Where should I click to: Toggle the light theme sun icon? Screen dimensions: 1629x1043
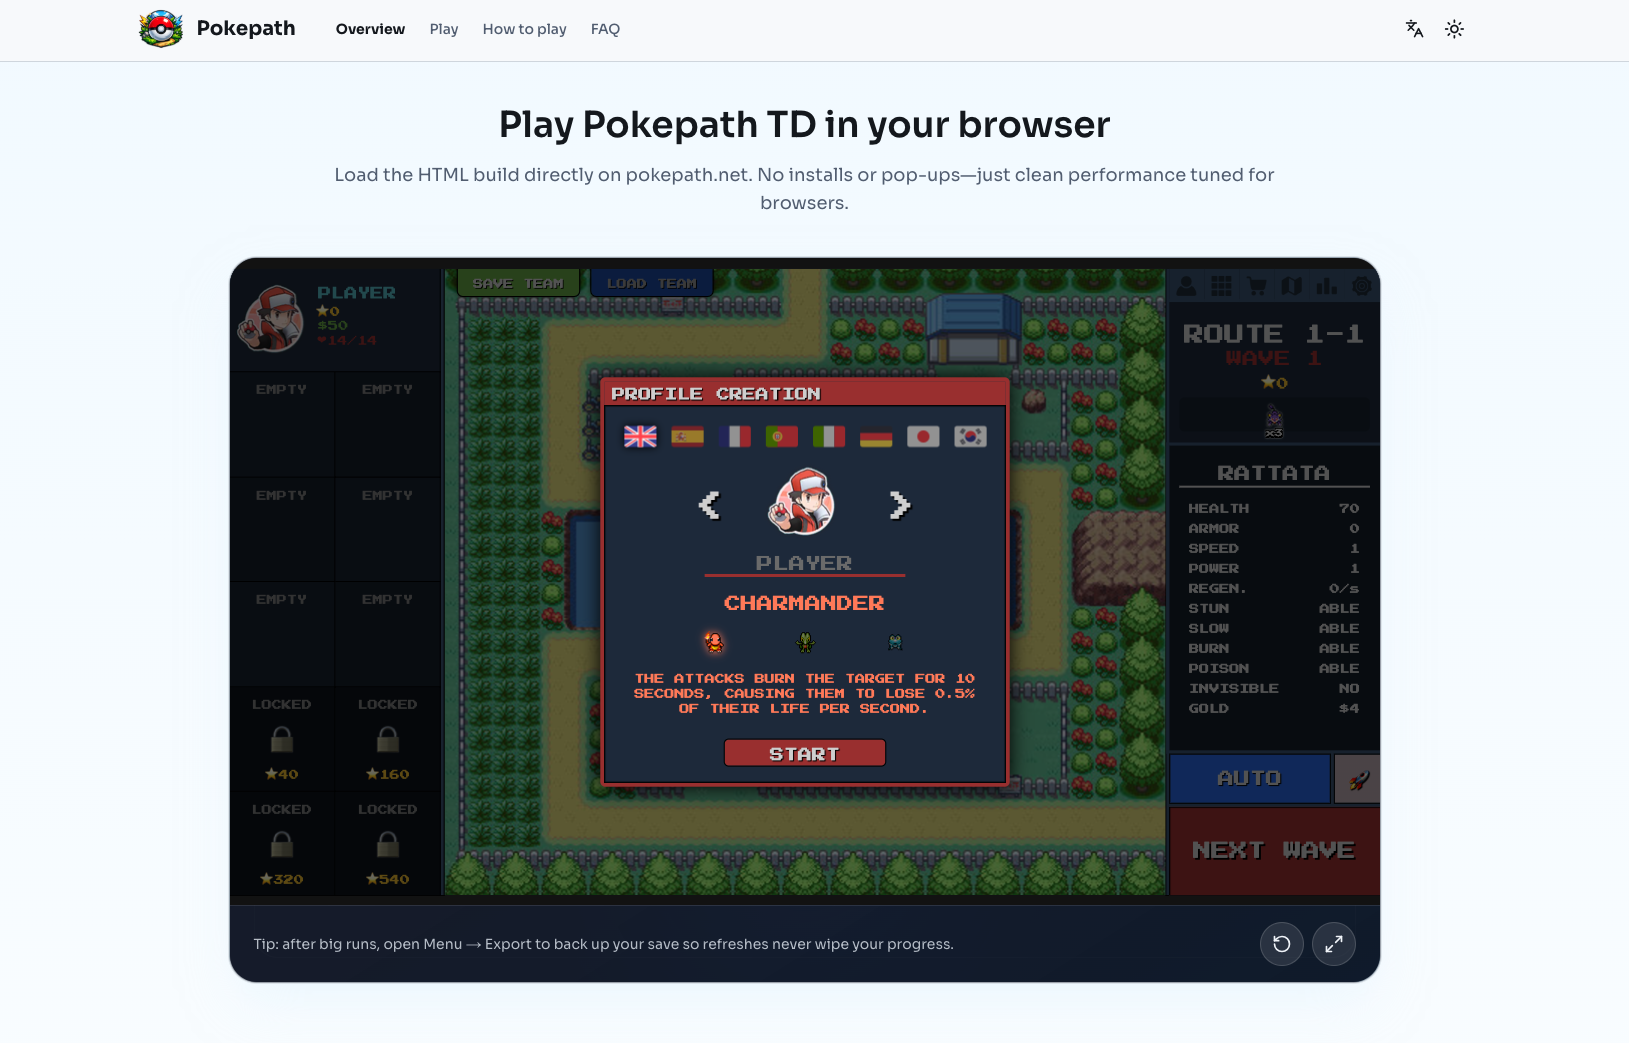tap(1455, 29)
